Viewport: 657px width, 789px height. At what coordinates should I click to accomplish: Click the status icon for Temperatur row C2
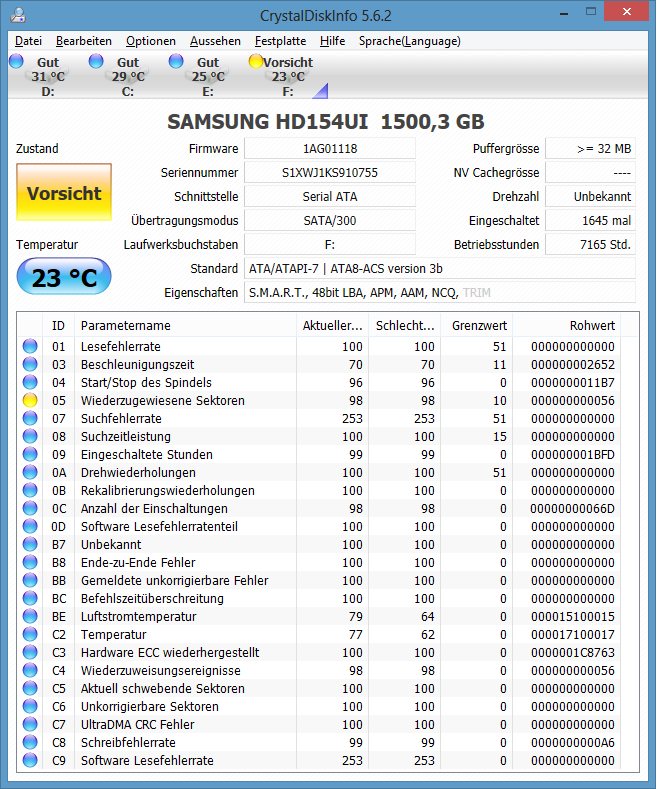(30, 635)
